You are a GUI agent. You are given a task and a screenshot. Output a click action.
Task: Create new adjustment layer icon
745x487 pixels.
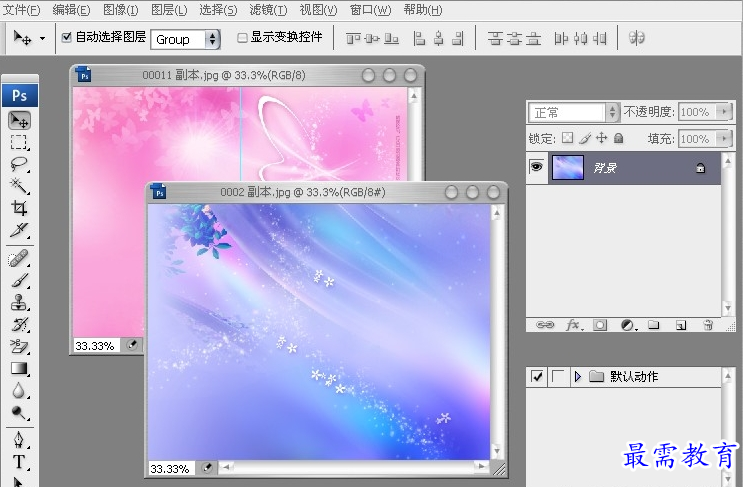[x=628, y=325]
